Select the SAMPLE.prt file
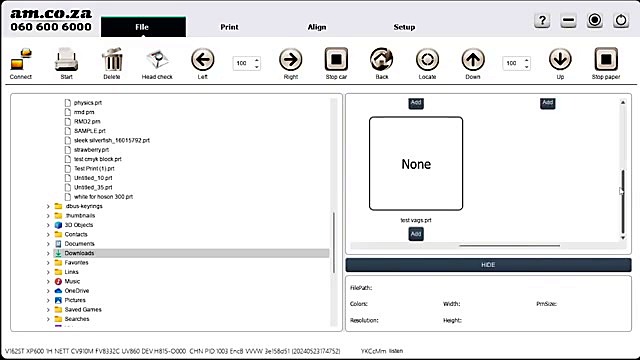 [89, 131]
